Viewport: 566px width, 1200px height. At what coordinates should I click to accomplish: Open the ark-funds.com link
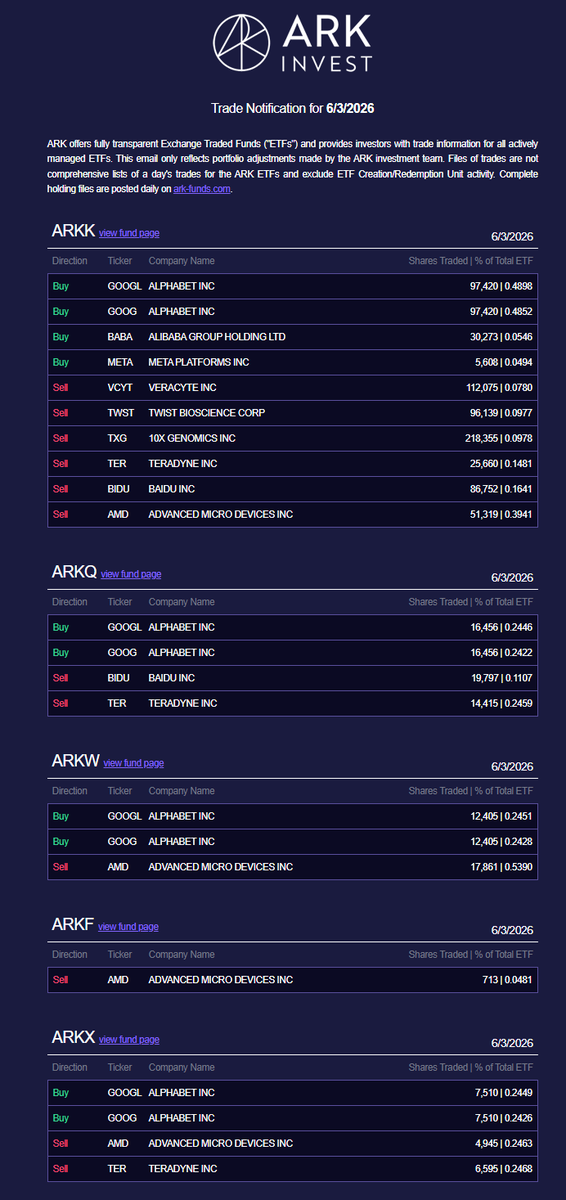[201, 189]
